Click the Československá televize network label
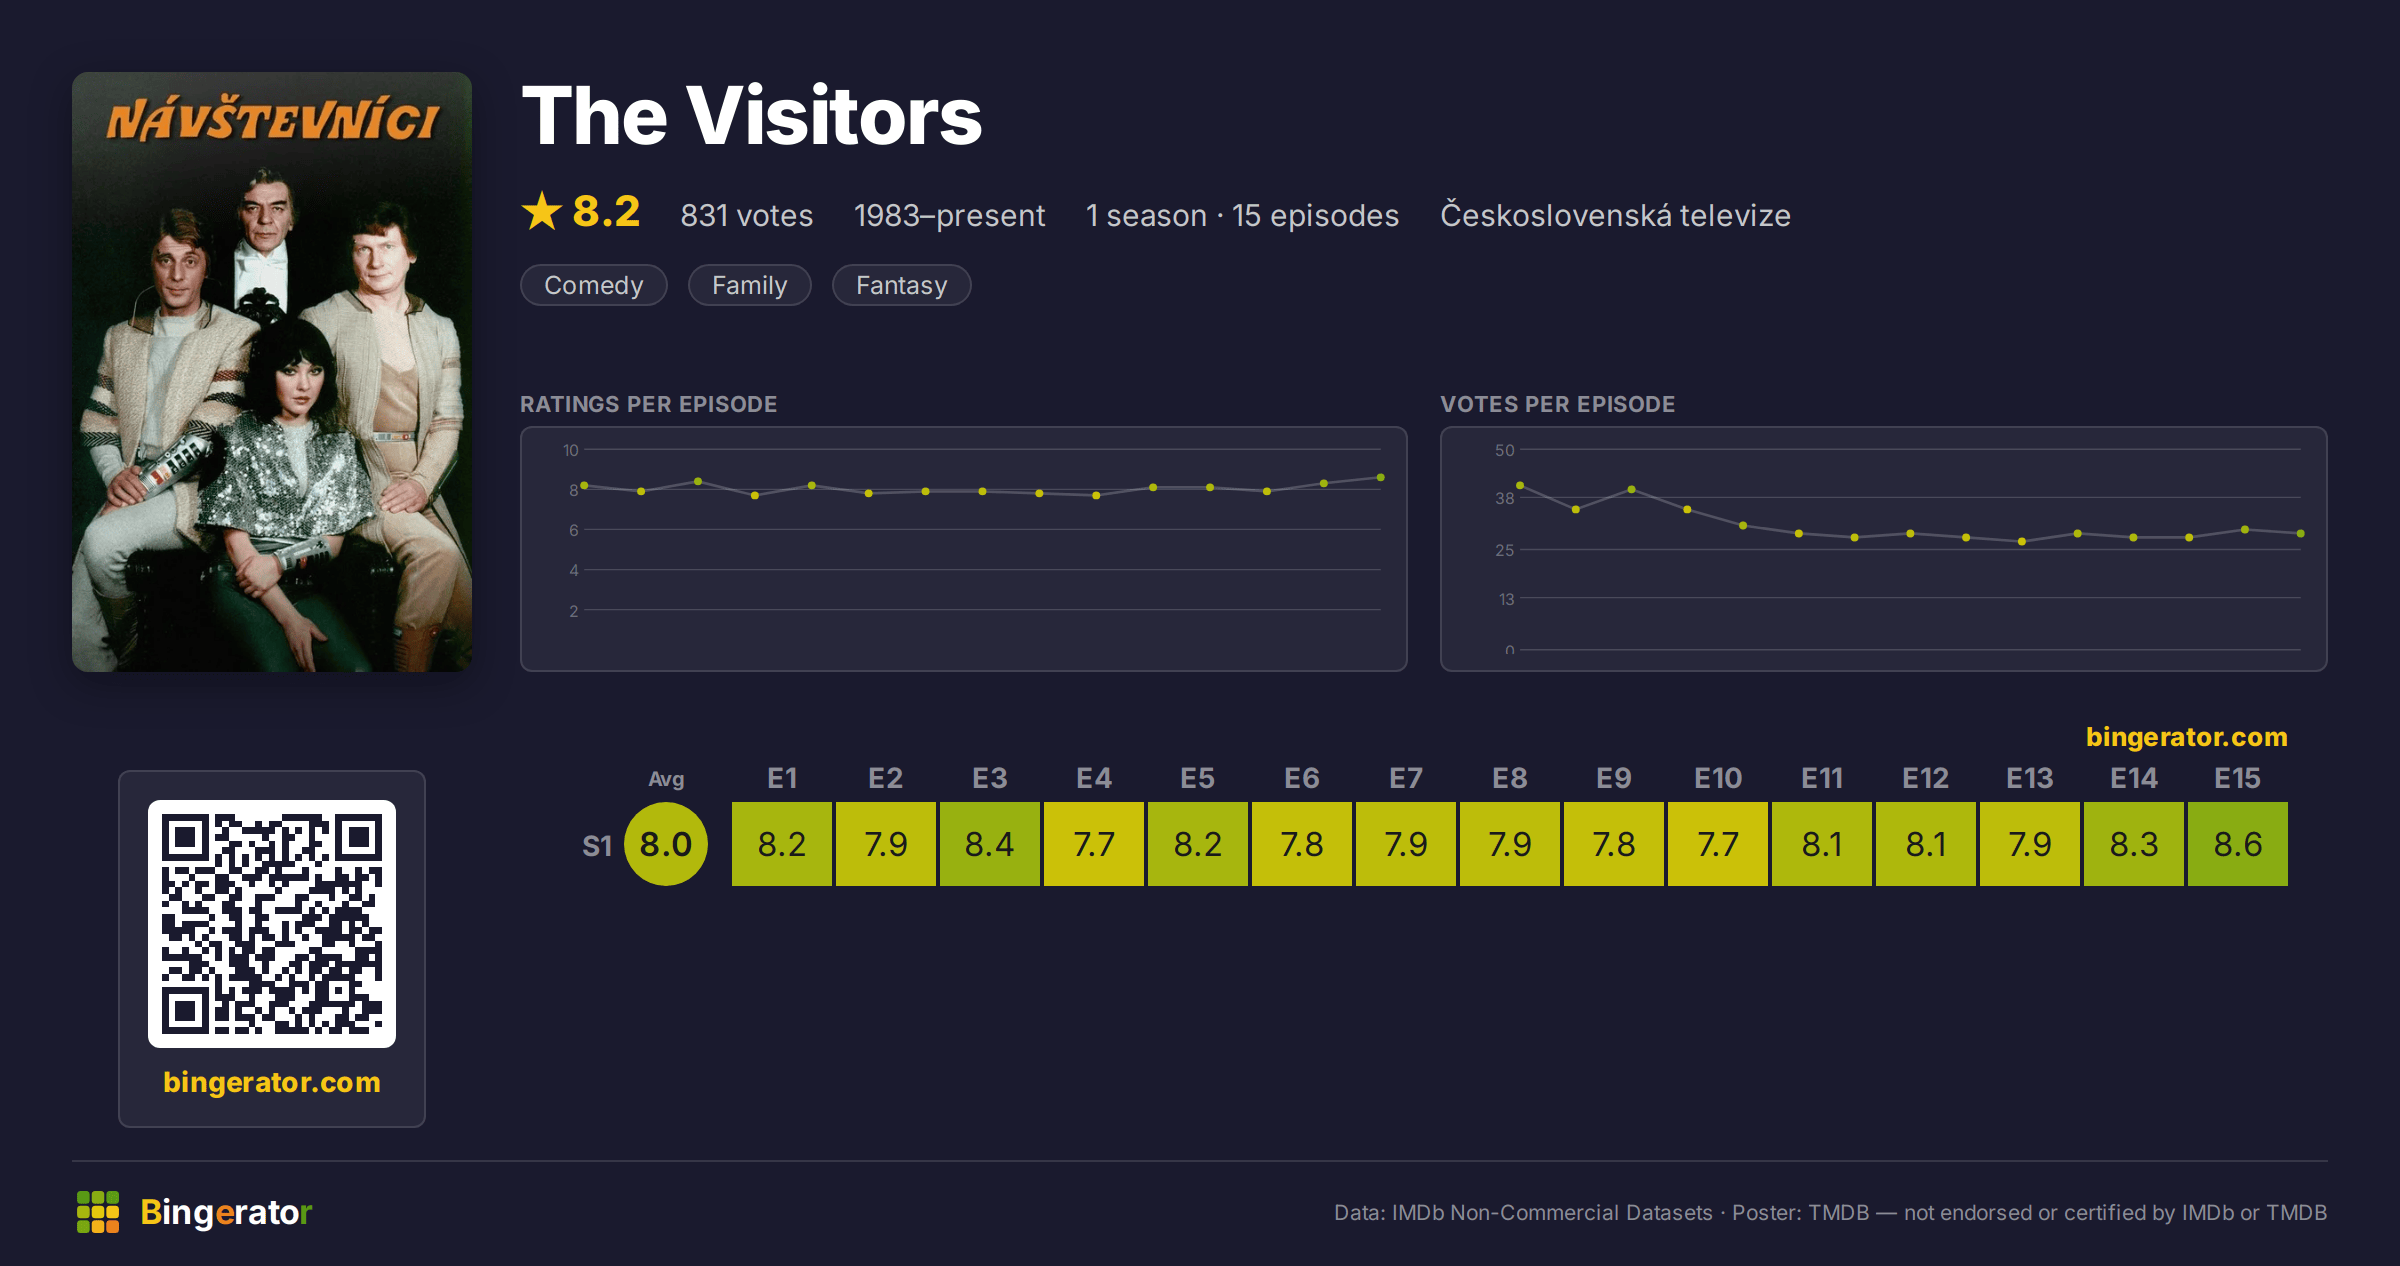The image size is (2400, 1266). pyautogui.click(x=1616, y=215)
